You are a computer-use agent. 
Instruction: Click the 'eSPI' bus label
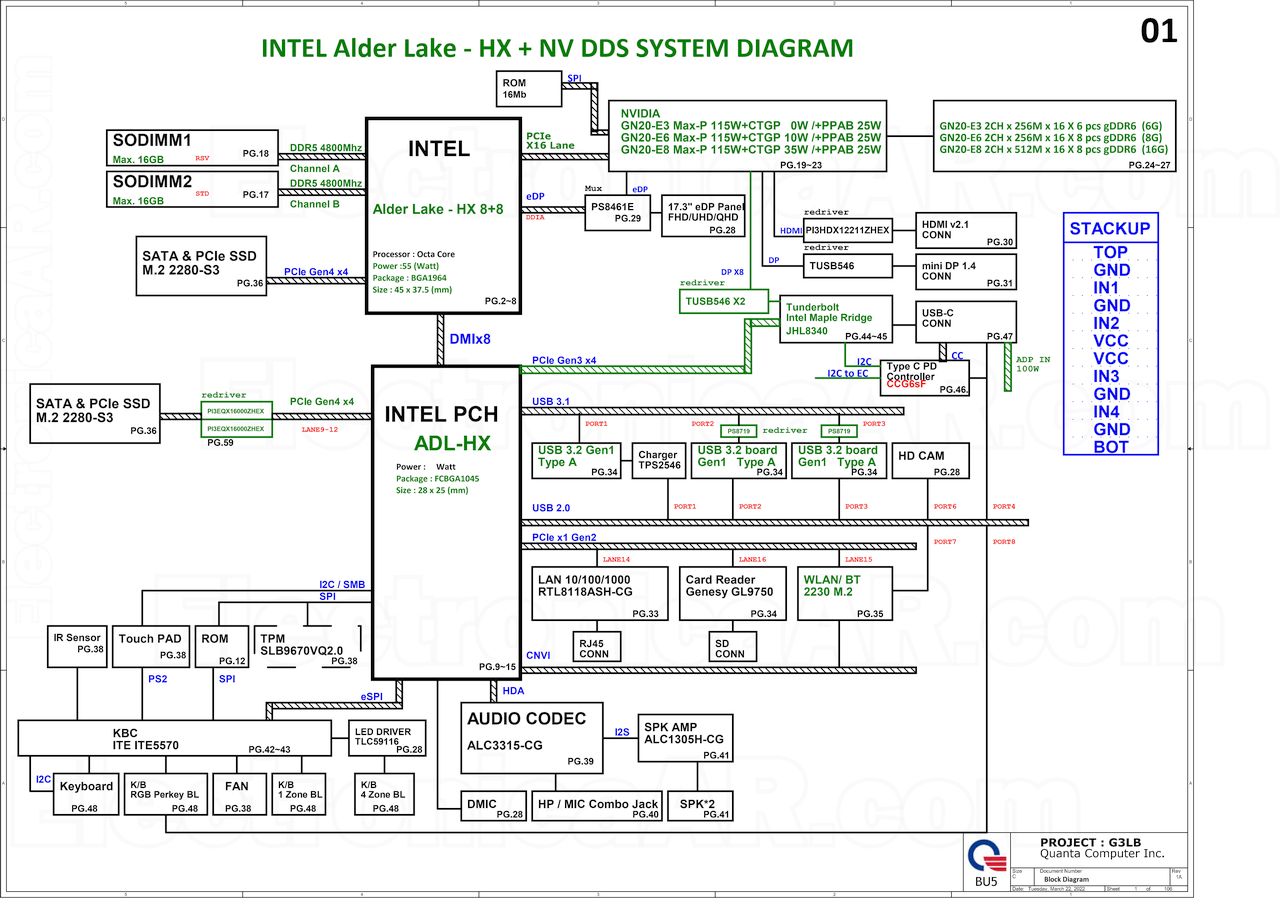tap(374, 696)
